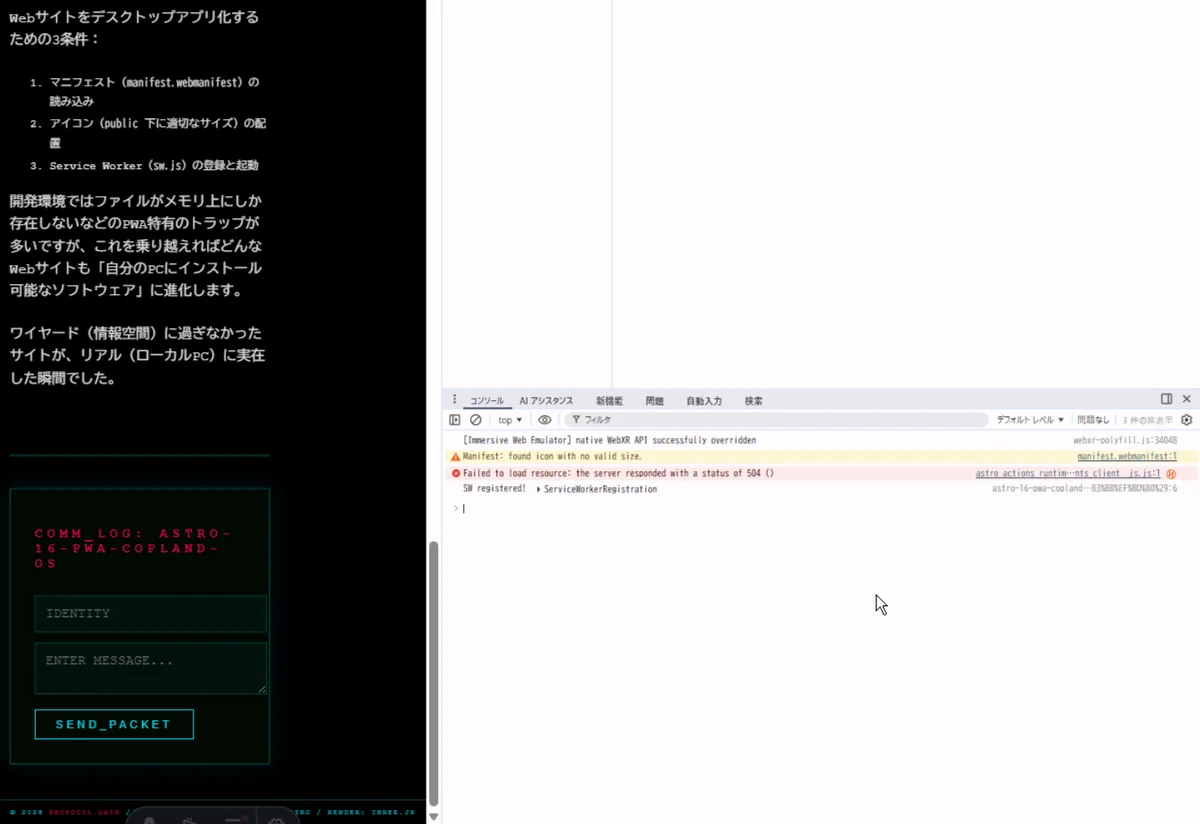Click the console フィルタ filter box

pos(775,420)
